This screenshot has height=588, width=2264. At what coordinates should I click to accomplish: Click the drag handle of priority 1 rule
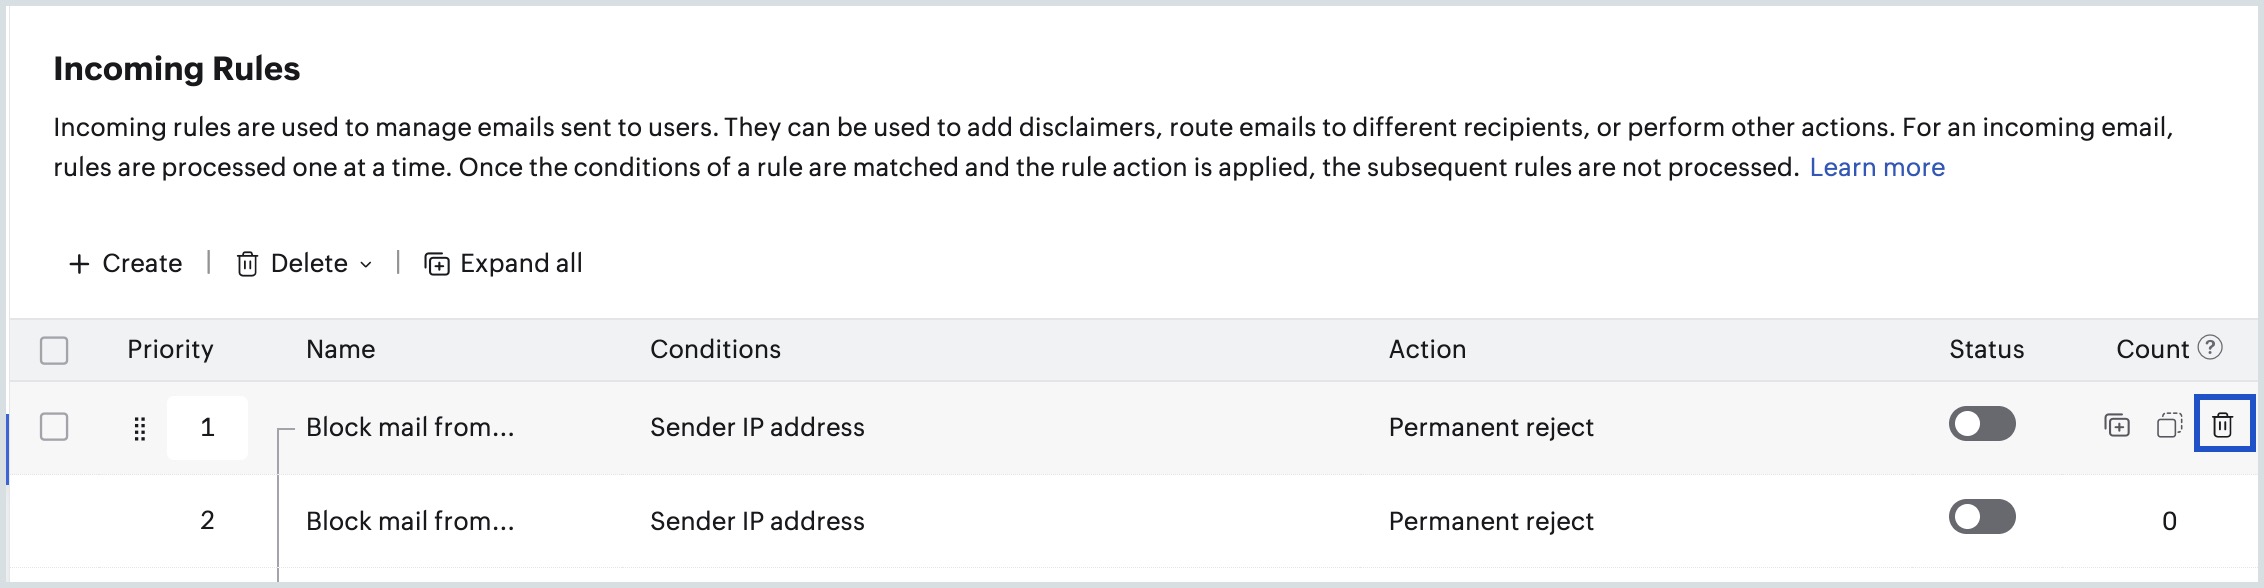coord(140,428)
